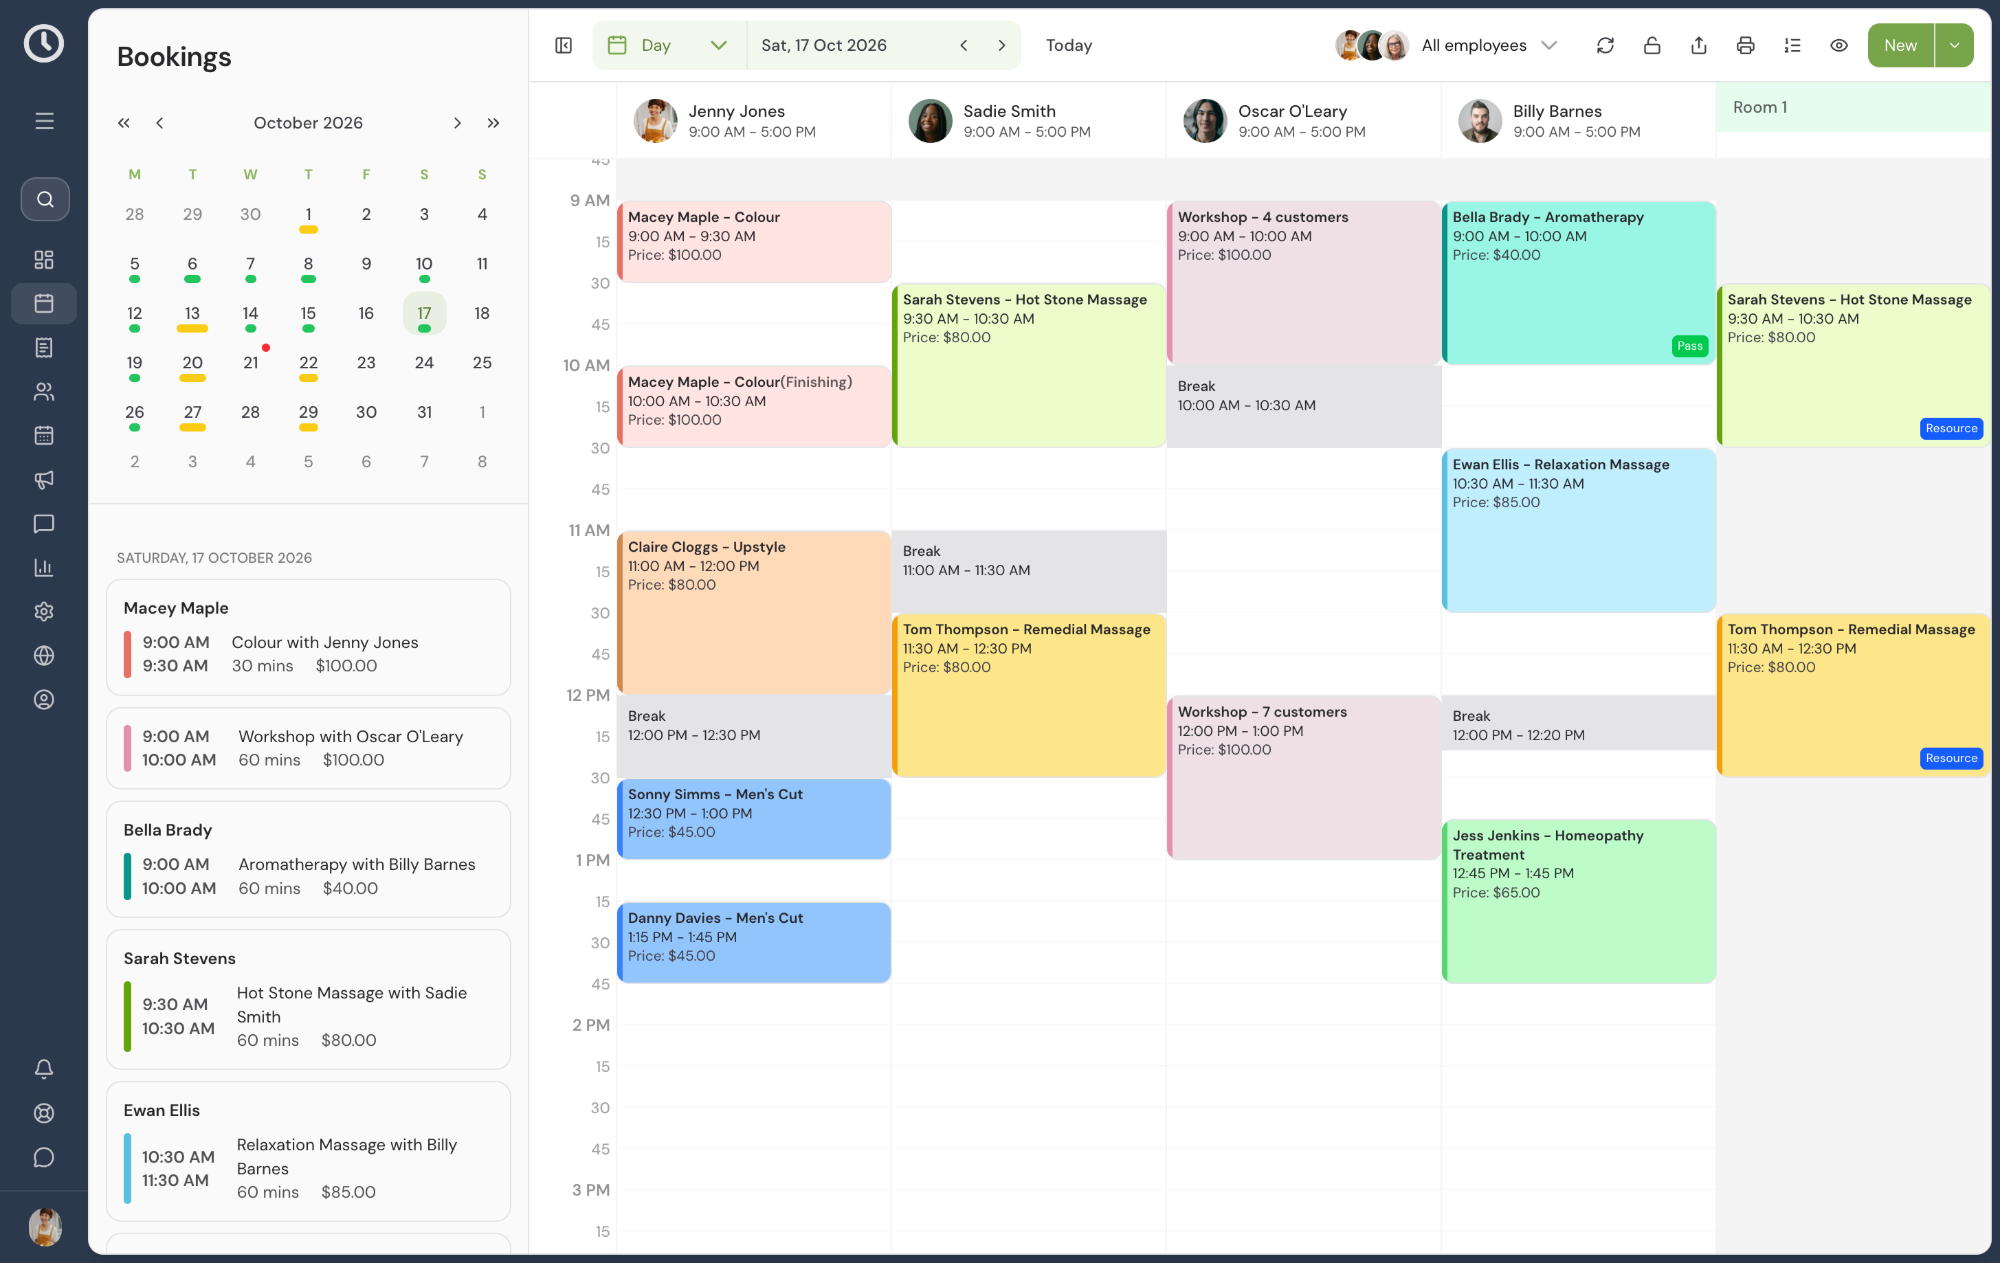Viewport: 2000px width, 1263px height.
Task: Open Jenny Jones column header
Action: (754, 121)
